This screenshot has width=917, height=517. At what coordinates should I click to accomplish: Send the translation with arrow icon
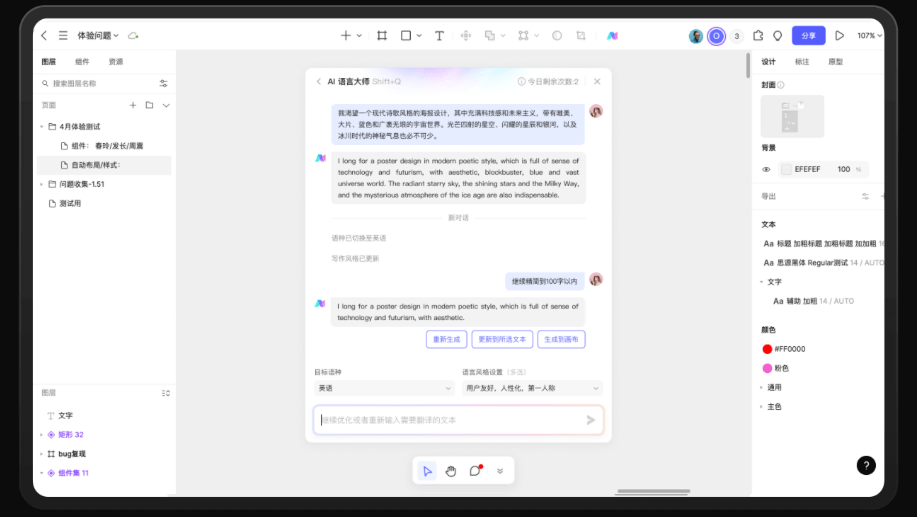(x=591, y=420)
